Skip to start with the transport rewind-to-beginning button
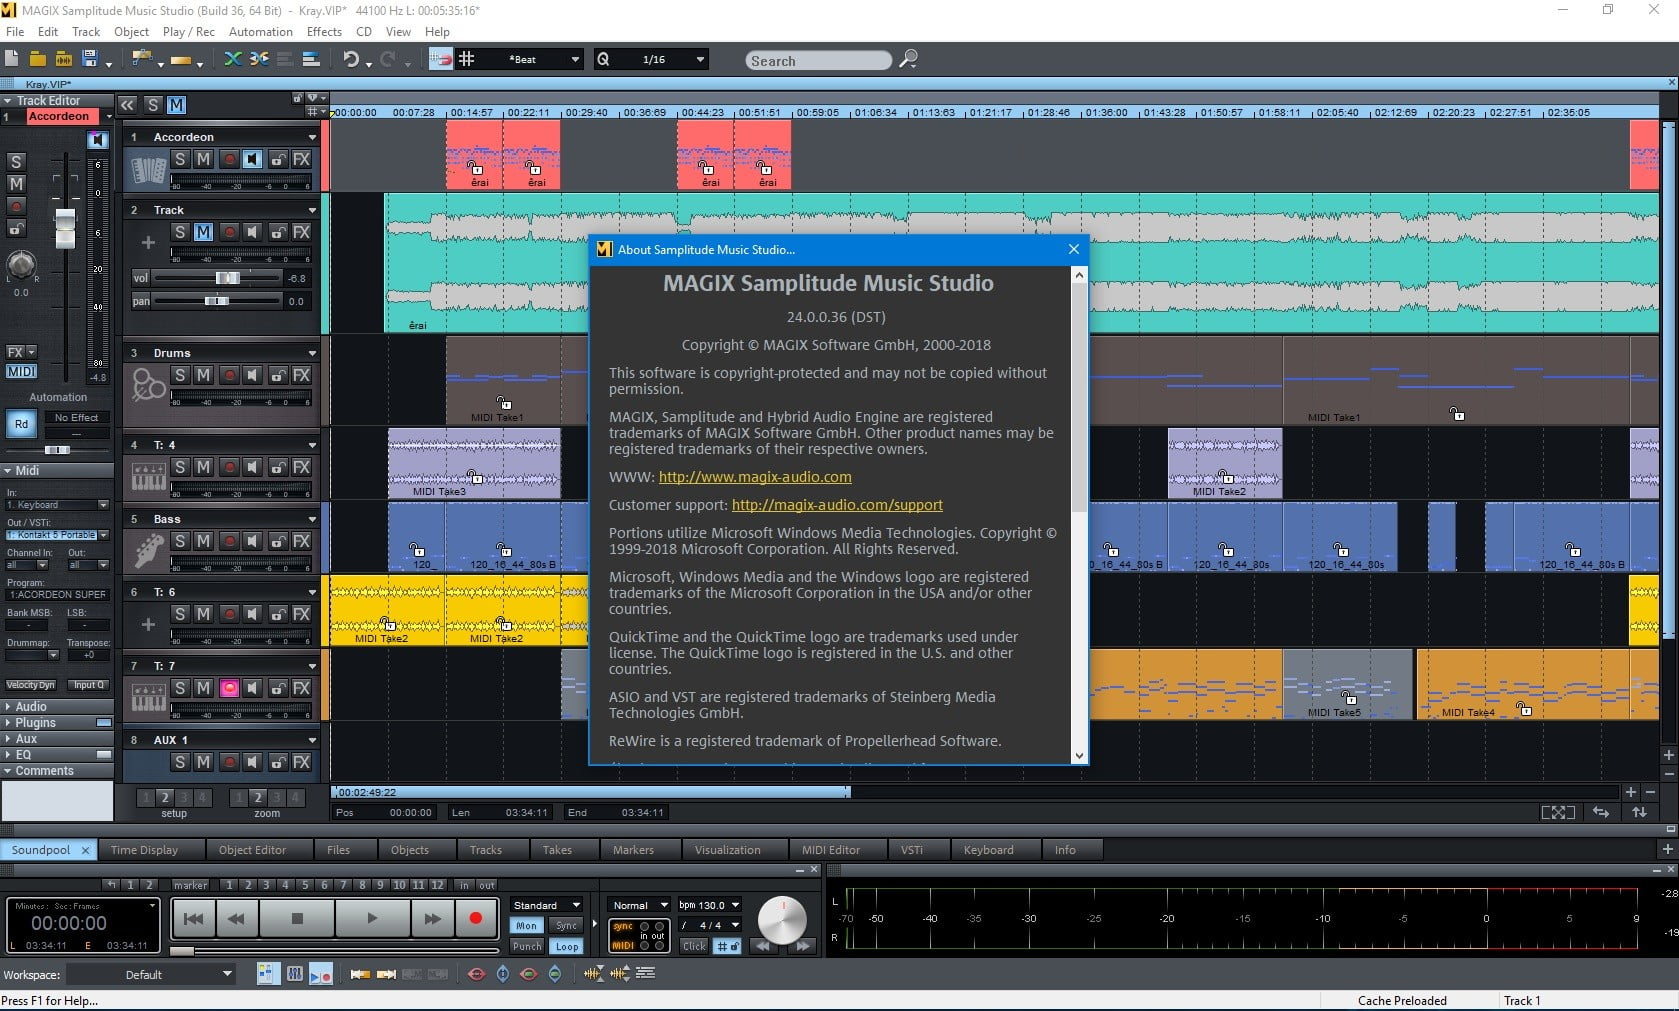This screenshot has height=1011, width=1679. click(x=194, y=918)
